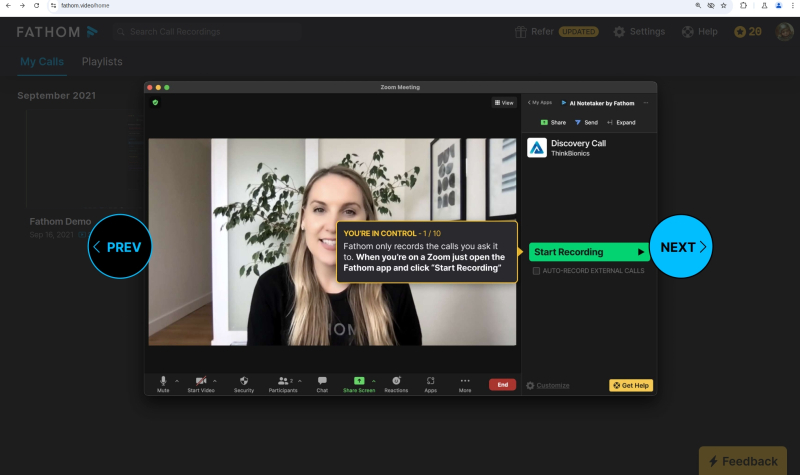
Task: Switch to the Playlists tab
Action: [x=102, y=62]
